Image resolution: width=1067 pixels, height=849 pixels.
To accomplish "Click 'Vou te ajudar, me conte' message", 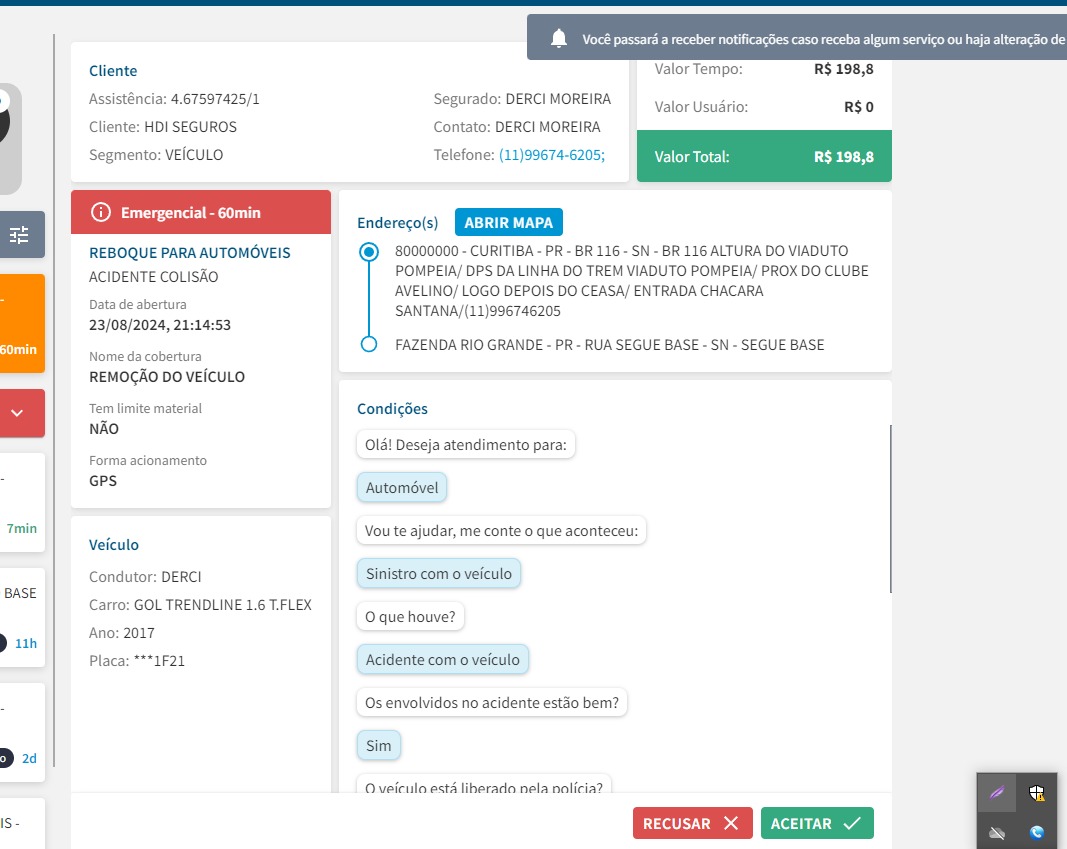I will pyautogui.click(x=501, y=531).
